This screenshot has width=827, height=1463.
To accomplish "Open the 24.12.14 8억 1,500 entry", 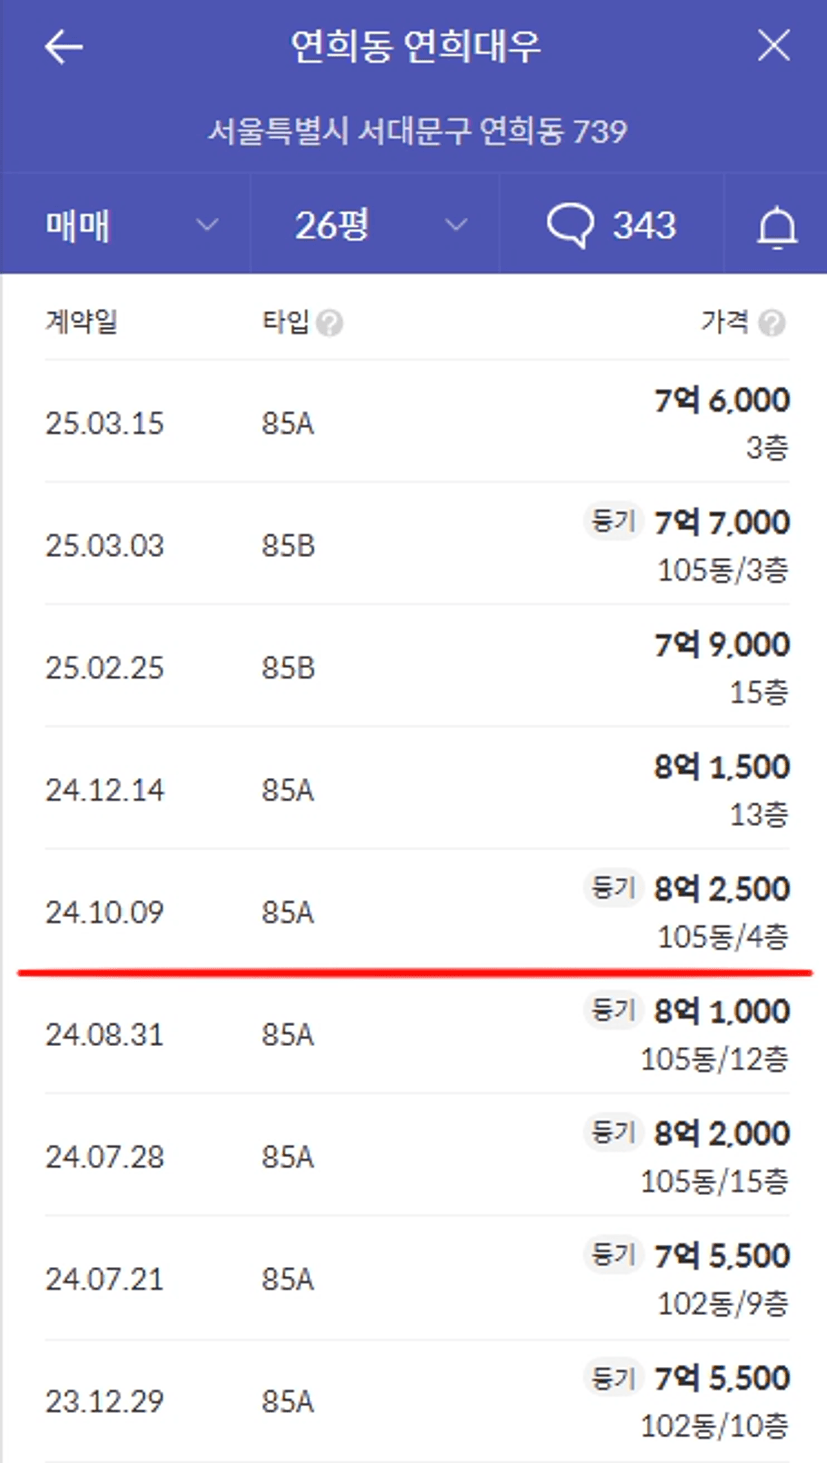I will click(x=416, y=788).
